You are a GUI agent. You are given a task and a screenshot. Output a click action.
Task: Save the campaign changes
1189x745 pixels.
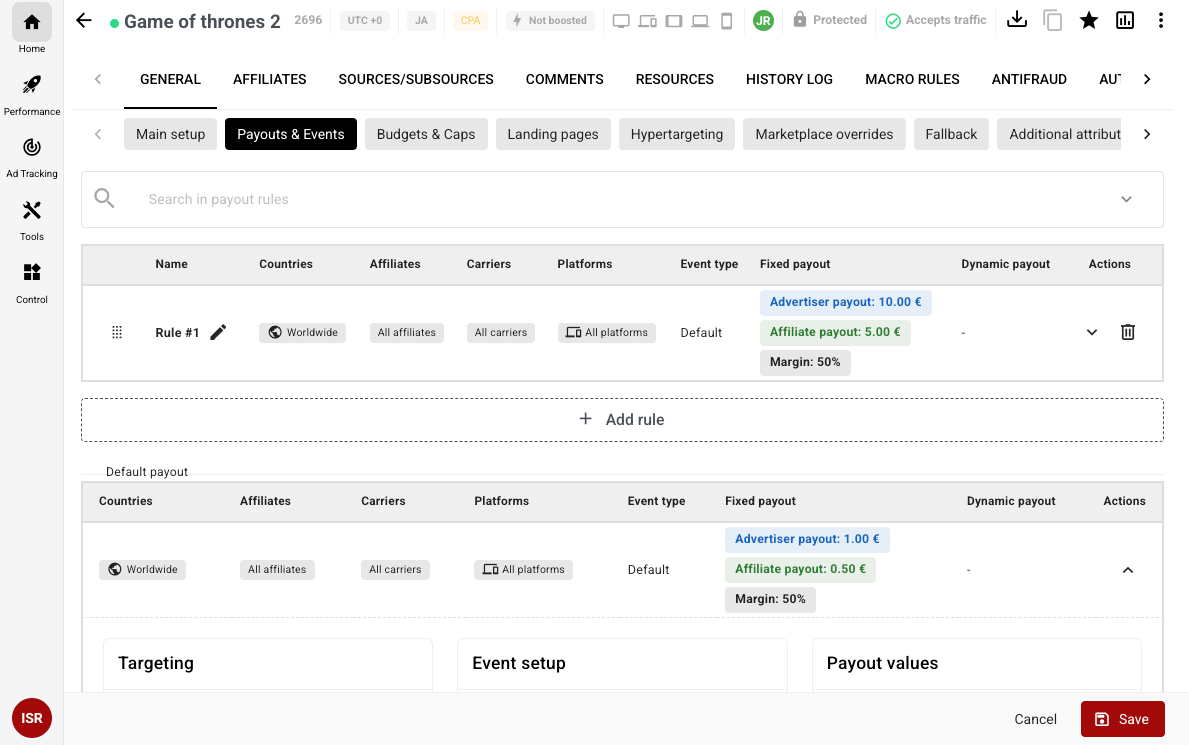click(1122, 719)
